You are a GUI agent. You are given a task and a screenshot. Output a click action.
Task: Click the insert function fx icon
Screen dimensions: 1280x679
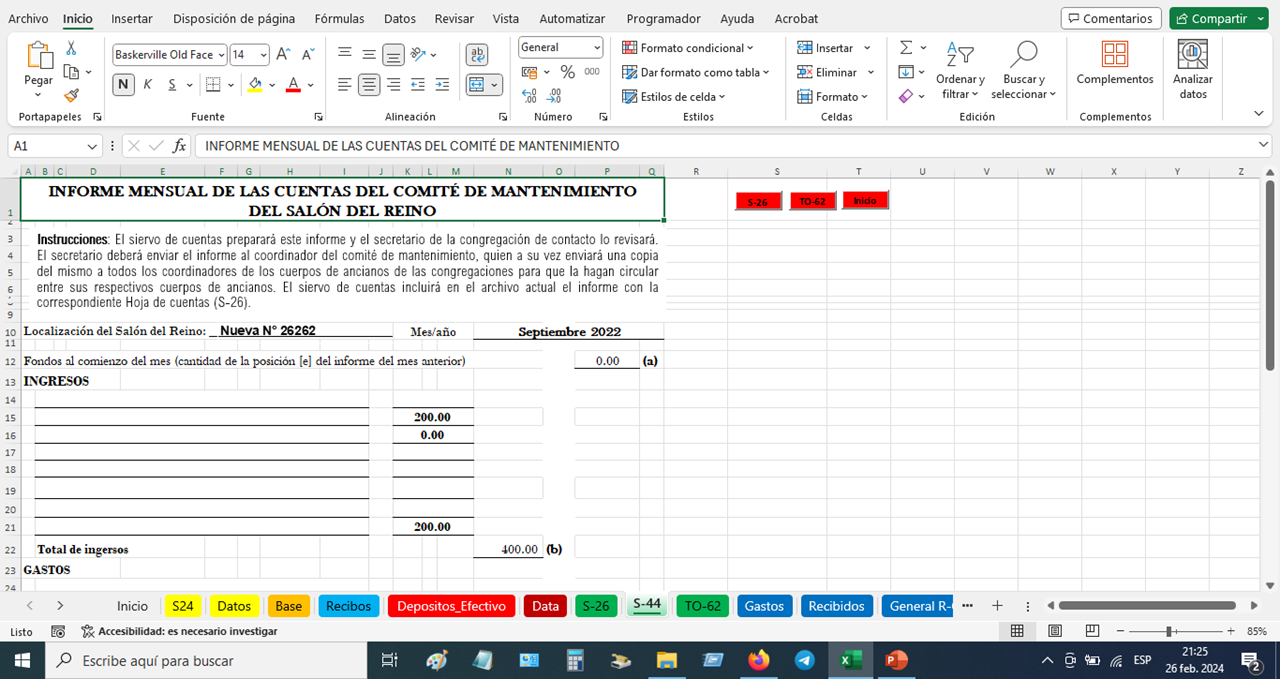(x=180, y=146)
